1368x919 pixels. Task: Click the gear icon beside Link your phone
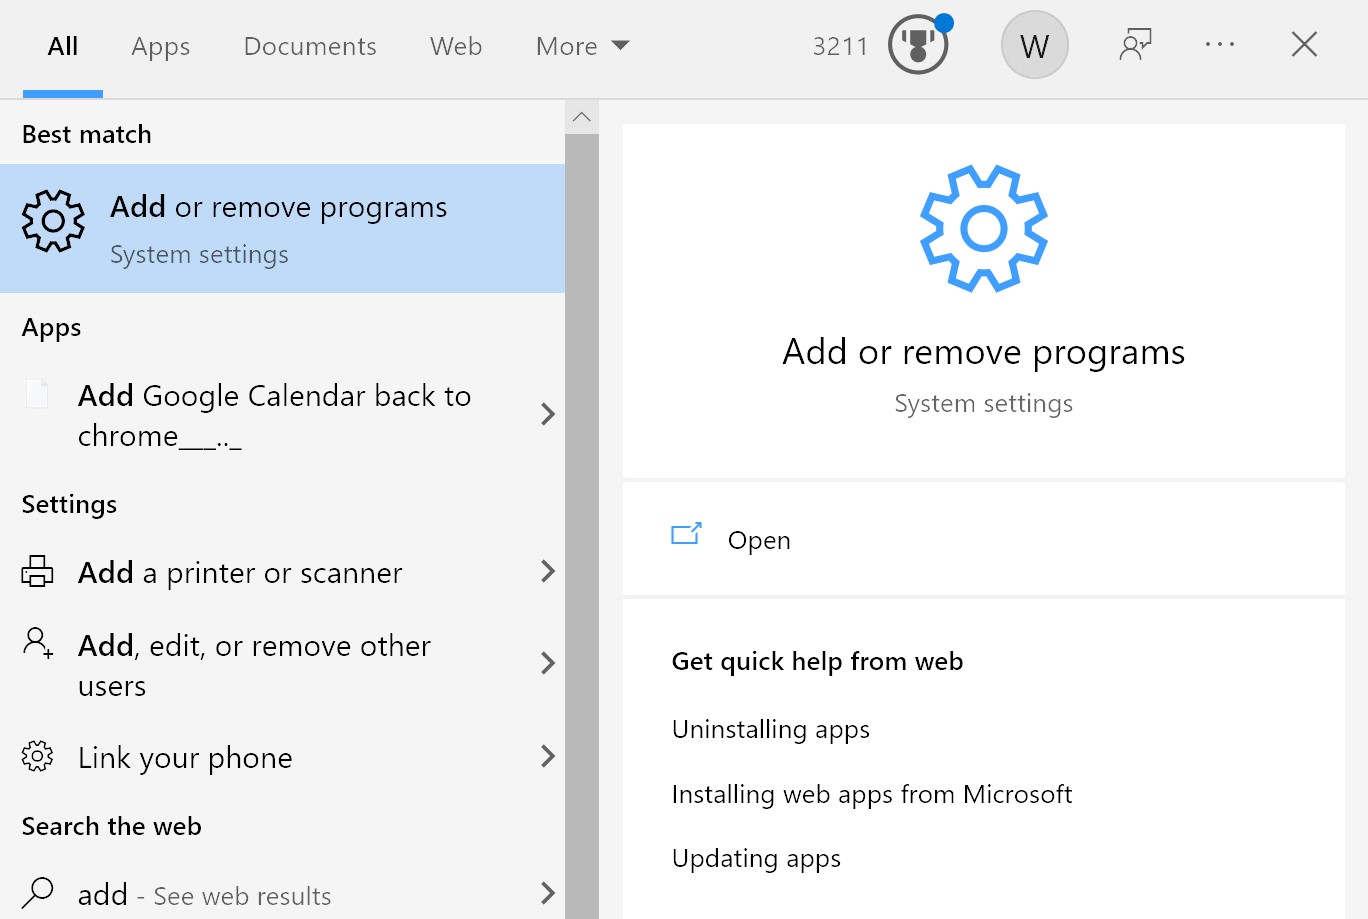point(37,757)
